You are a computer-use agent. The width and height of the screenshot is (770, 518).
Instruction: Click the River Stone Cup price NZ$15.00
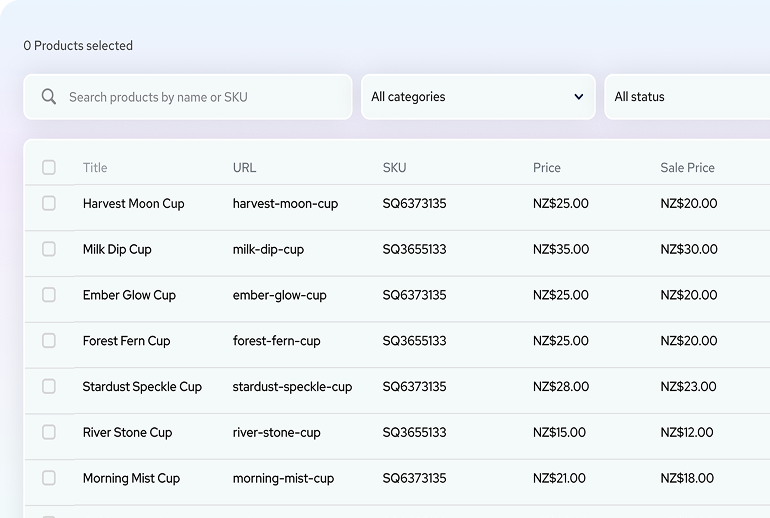tap(560, 433)
